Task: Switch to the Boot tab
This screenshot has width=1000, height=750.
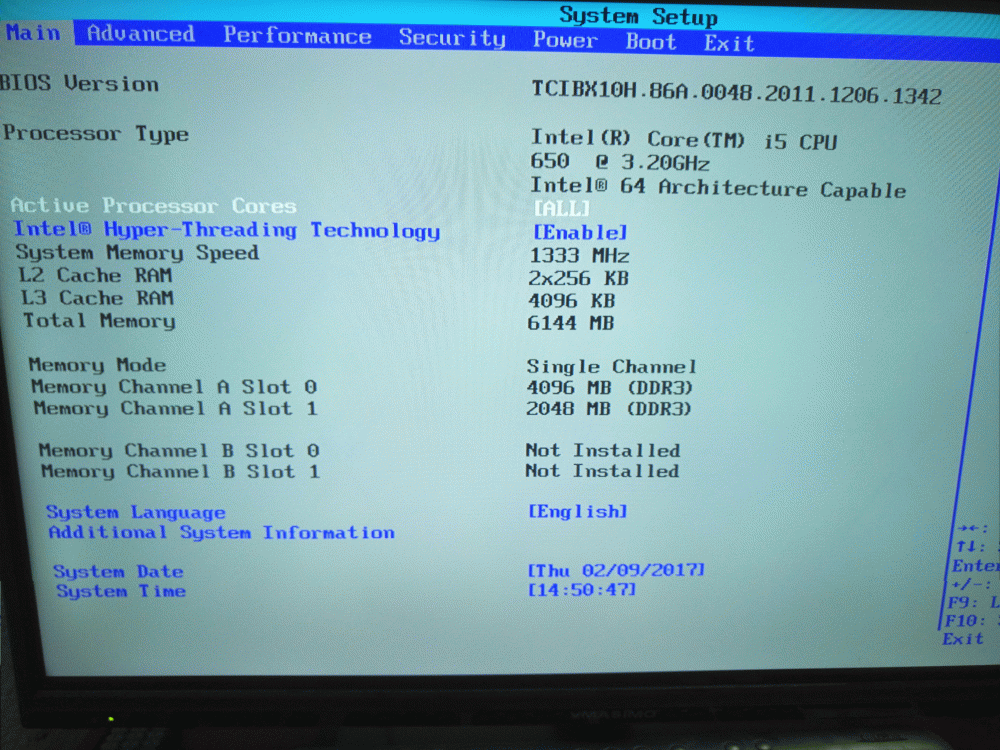Action: pyautogui.click(x=651, y=42)
